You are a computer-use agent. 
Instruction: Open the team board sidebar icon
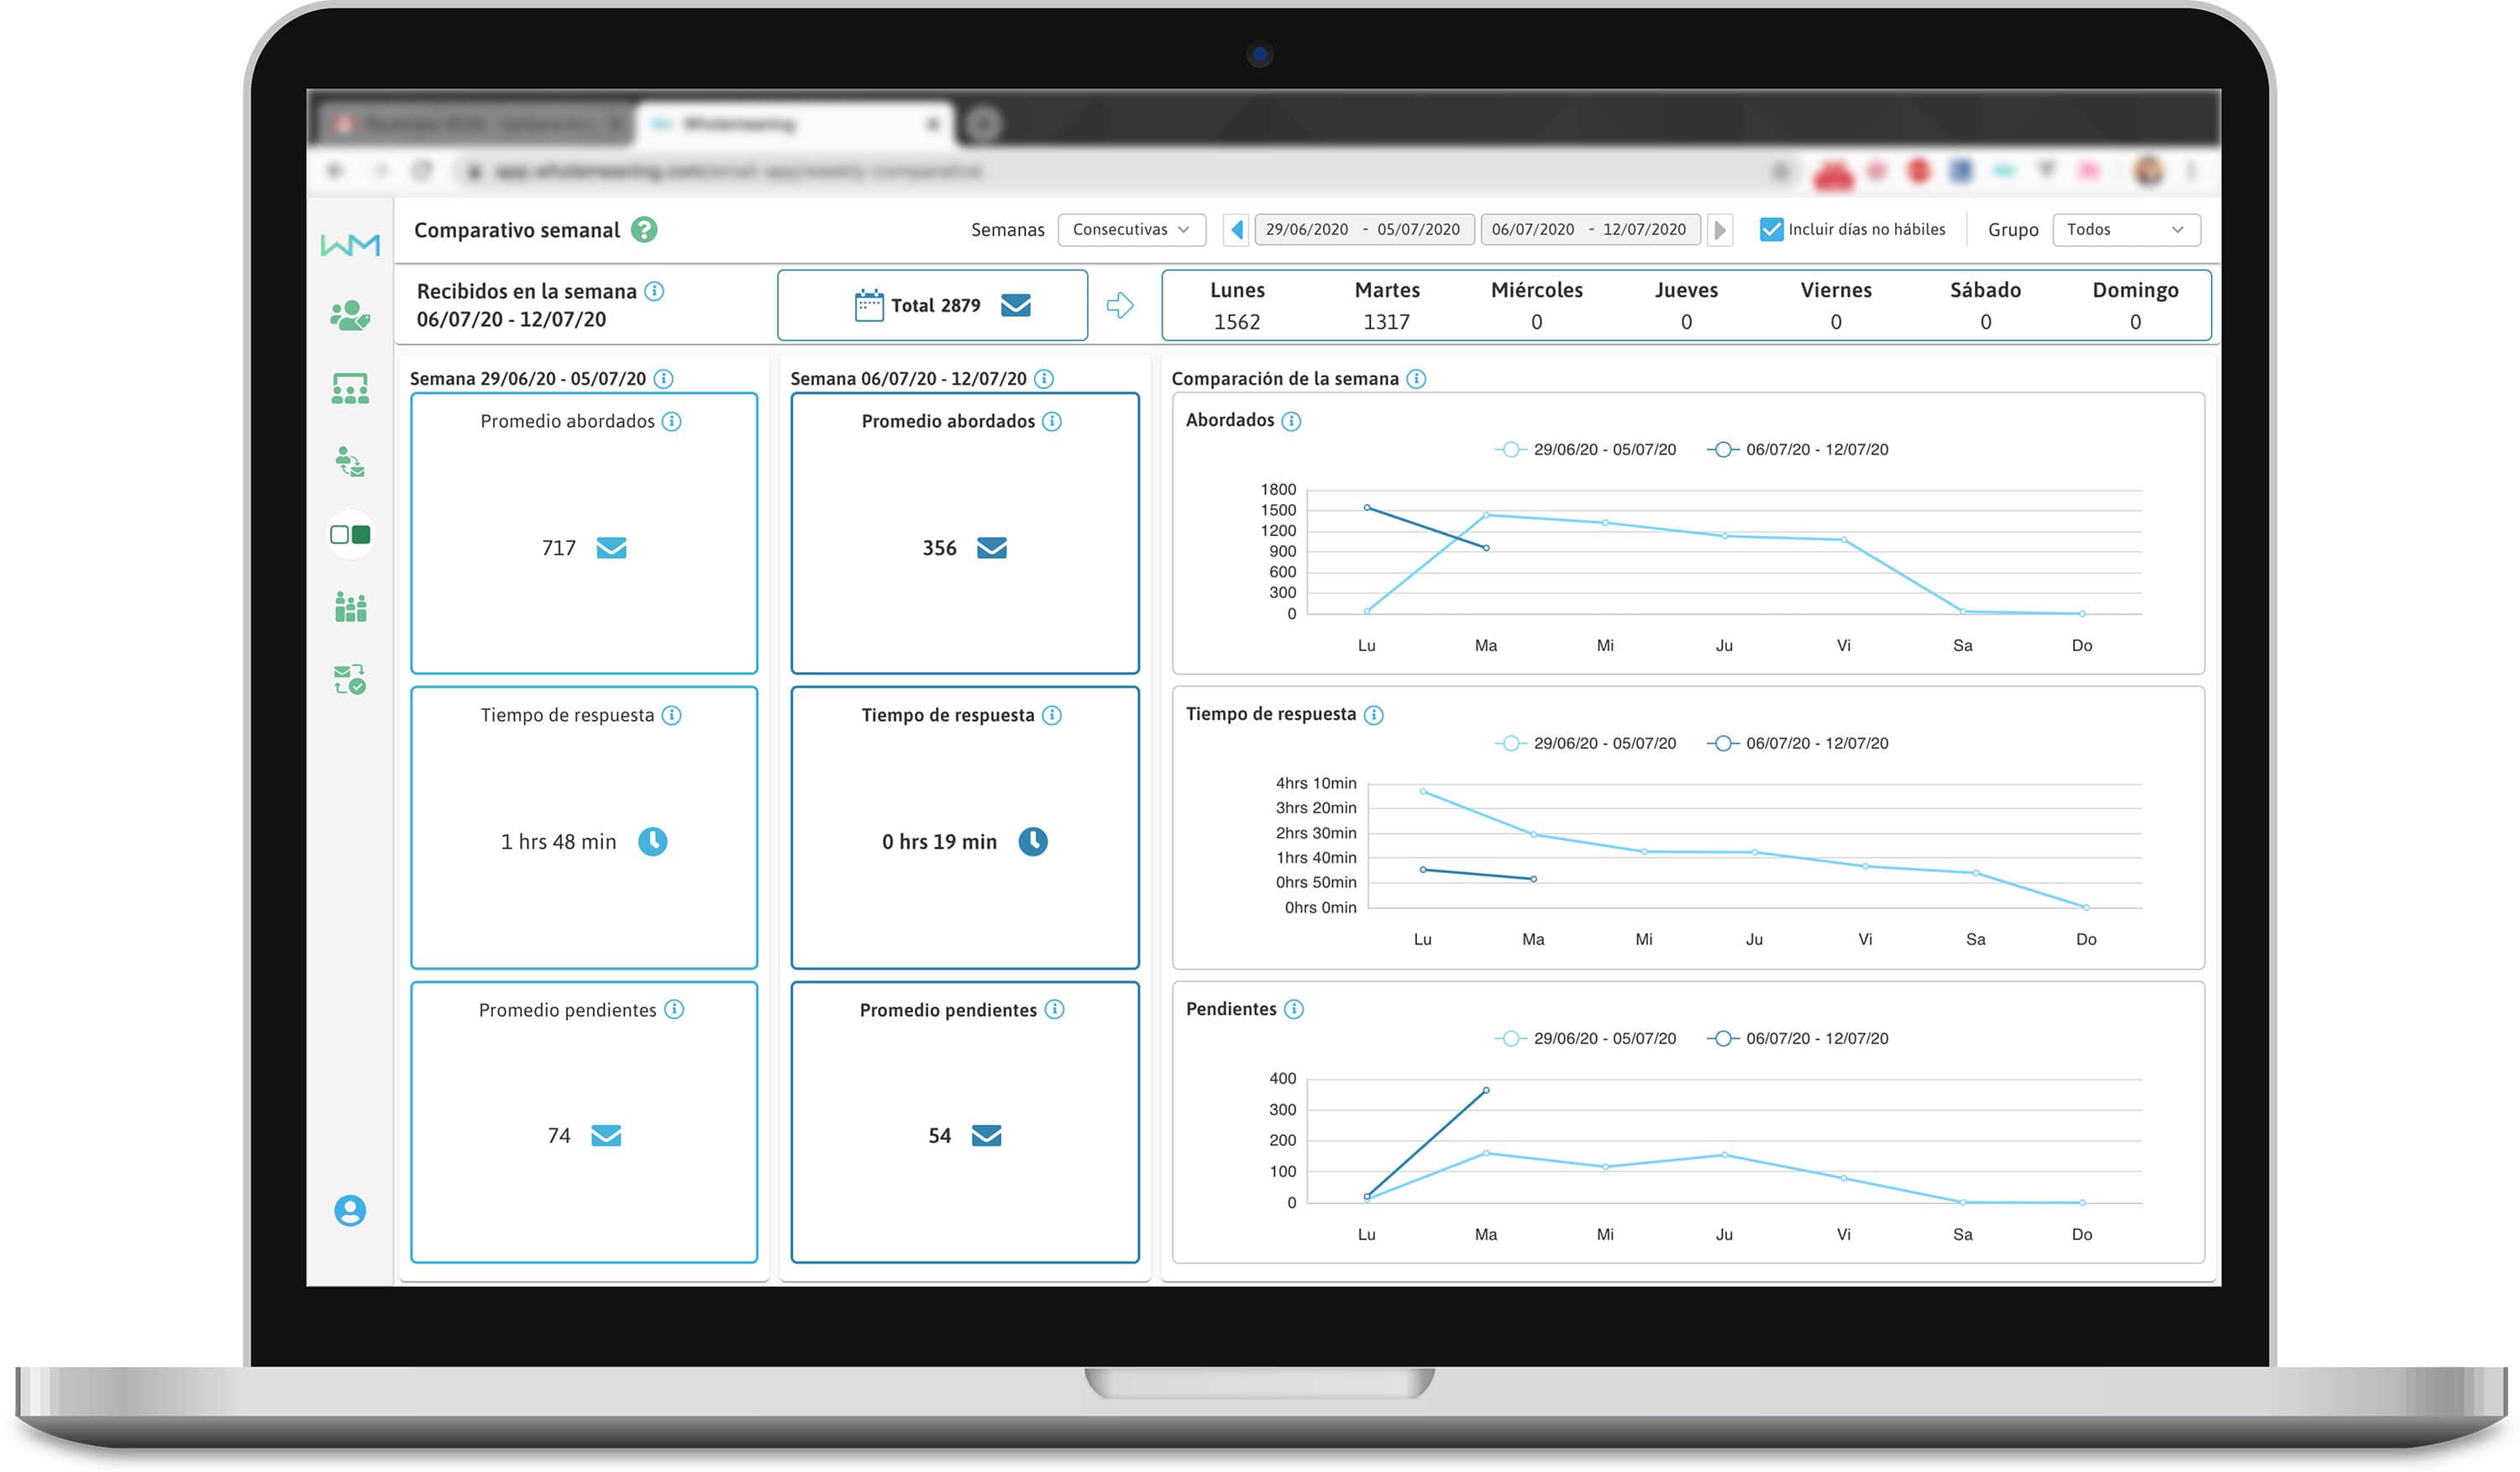click(350, 388)
